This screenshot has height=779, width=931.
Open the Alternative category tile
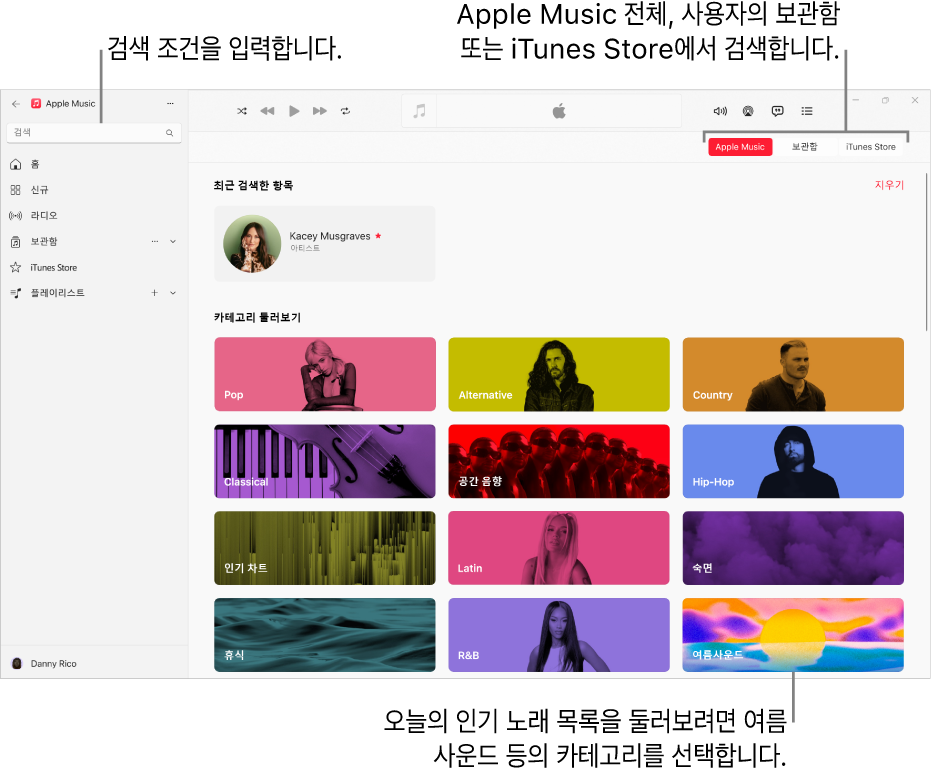(x=559, y=375)
